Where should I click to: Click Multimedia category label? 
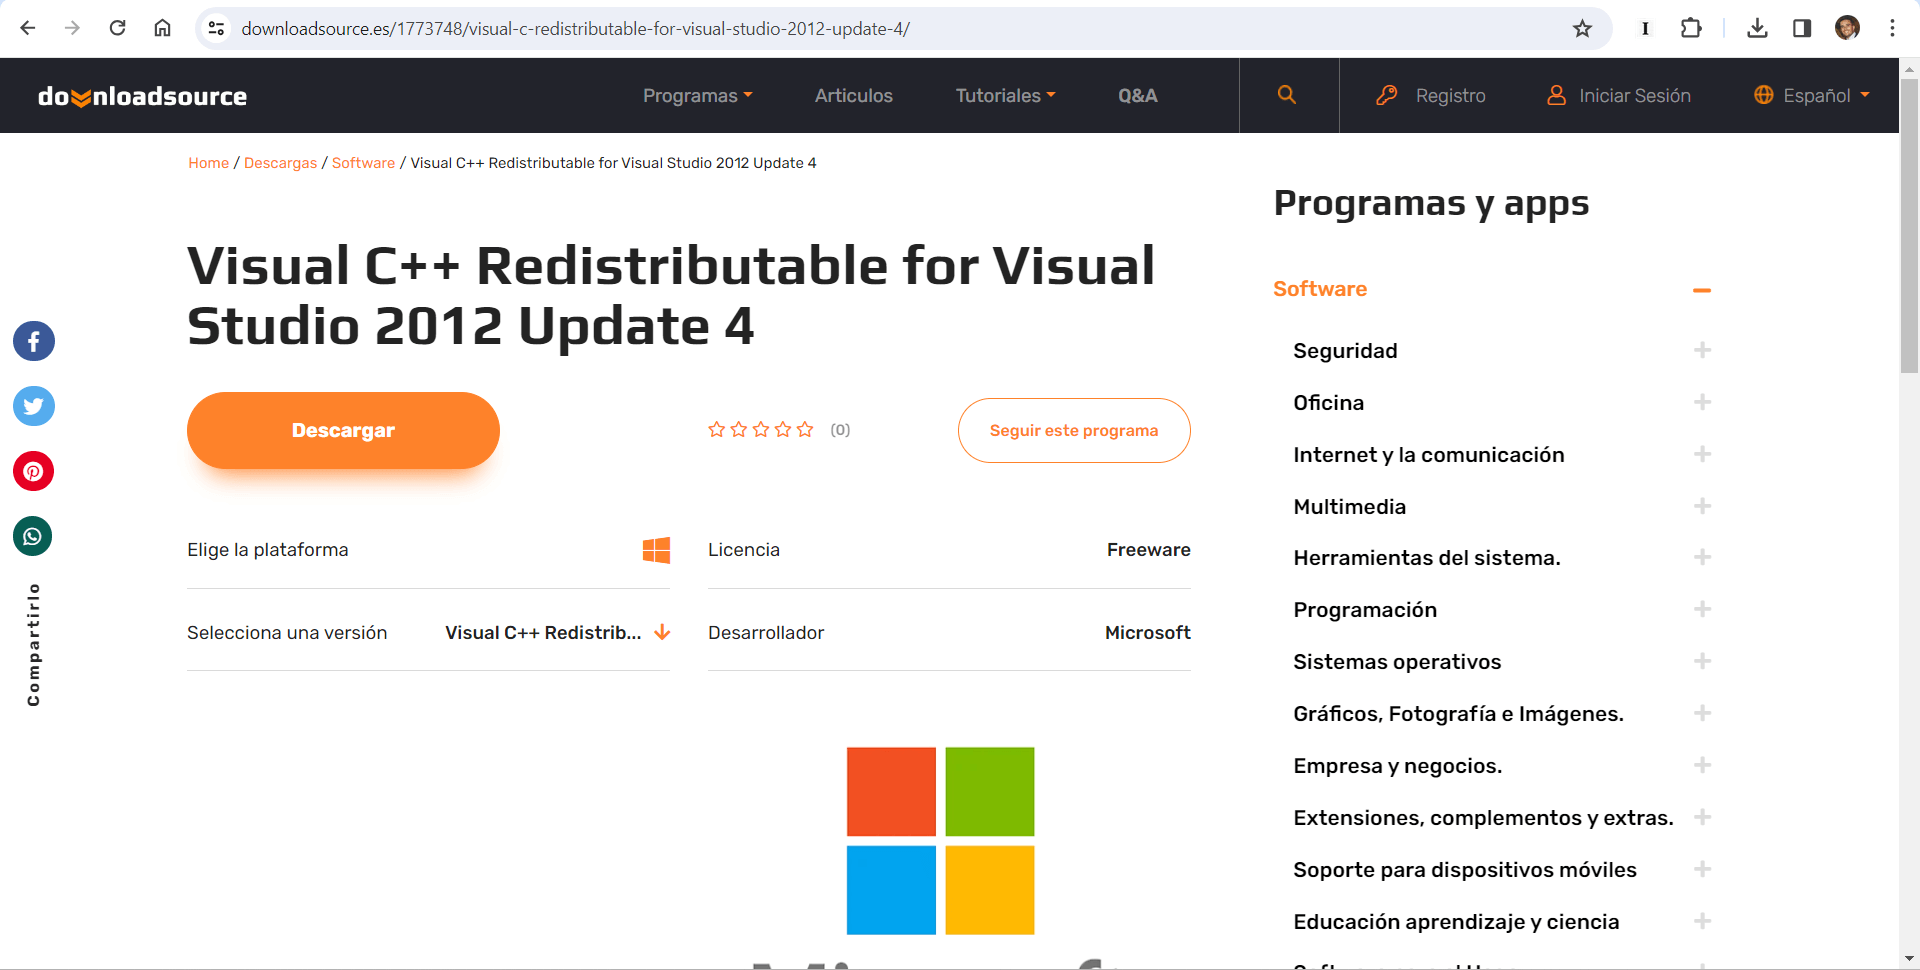1349,507
